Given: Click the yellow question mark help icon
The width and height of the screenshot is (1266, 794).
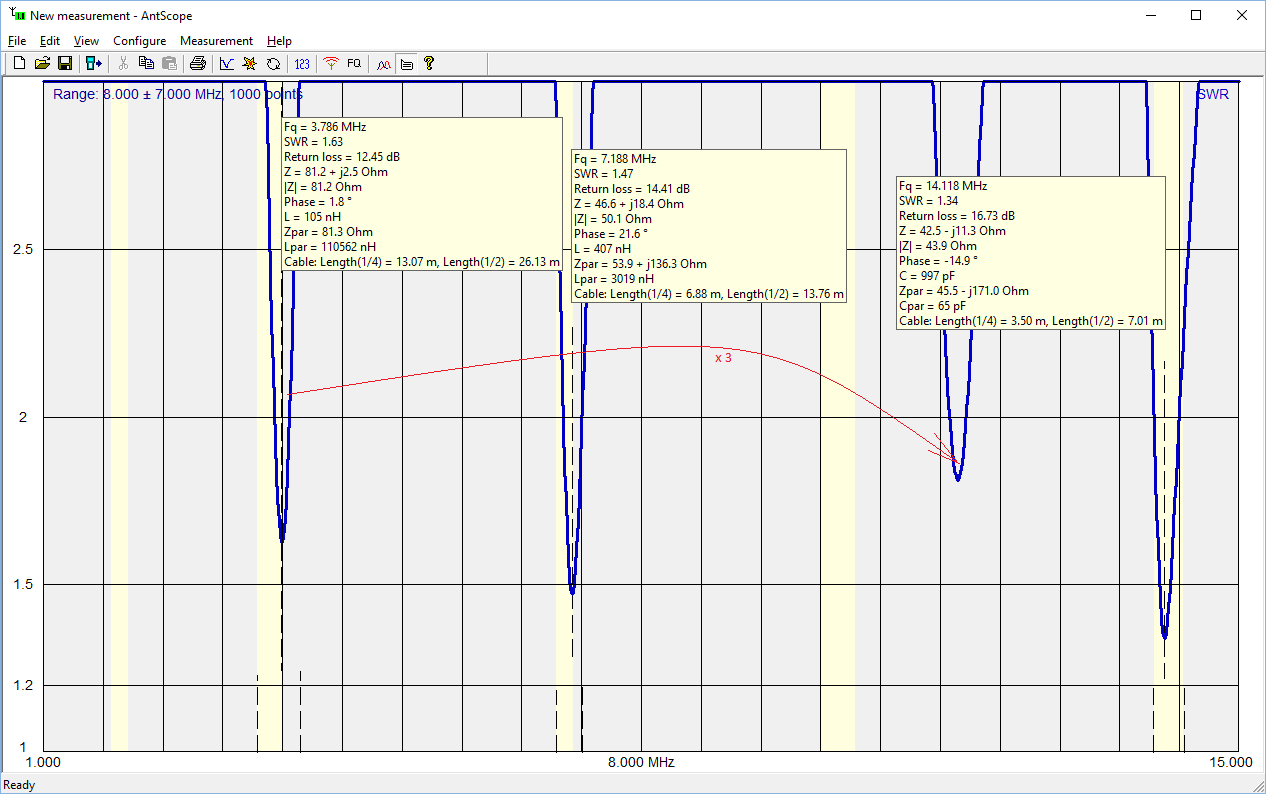Looking at the screenshot, I should [429, 64].
